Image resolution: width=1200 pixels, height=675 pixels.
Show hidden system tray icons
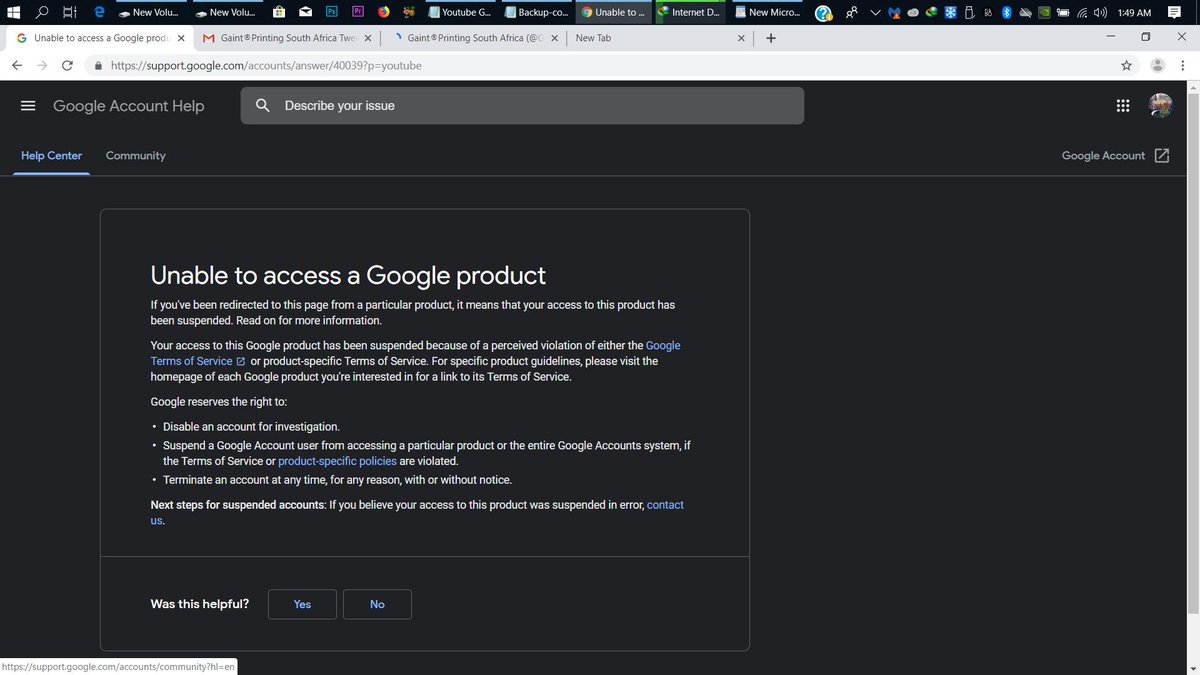coord(876,12)
